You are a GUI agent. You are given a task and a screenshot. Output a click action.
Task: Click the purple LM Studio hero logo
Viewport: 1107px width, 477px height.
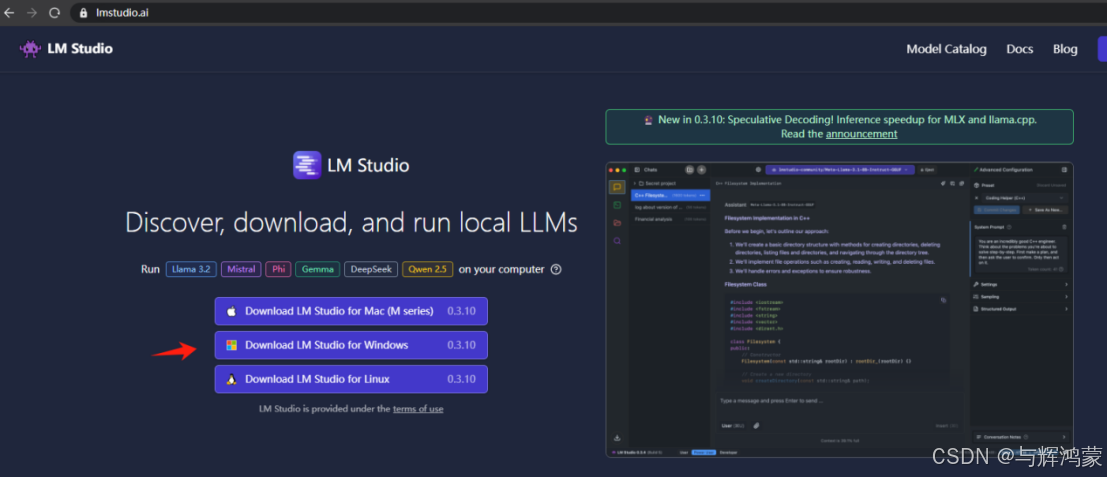[307, 166]
